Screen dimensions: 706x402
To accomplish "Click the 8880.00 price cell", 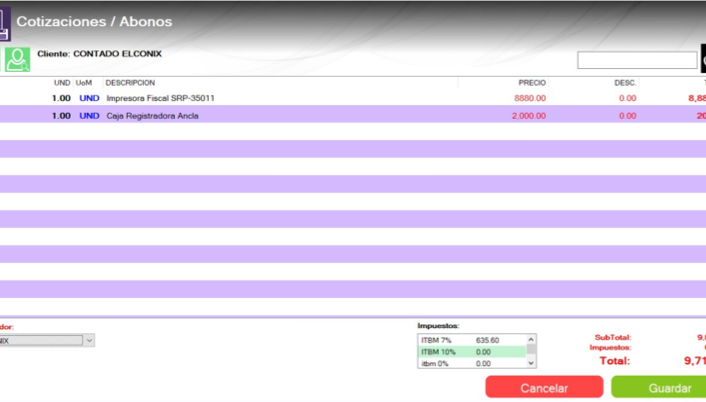I will tap(530, 98).
